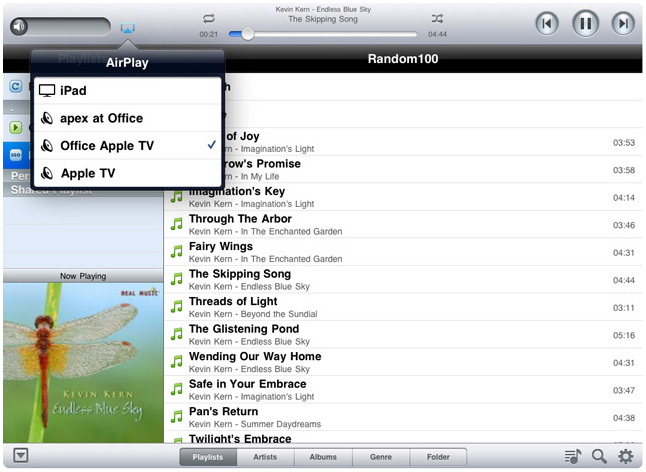Click music note icon for Imagination's Key
This screenshot has height=472, width=646.
tap(177, 196)
